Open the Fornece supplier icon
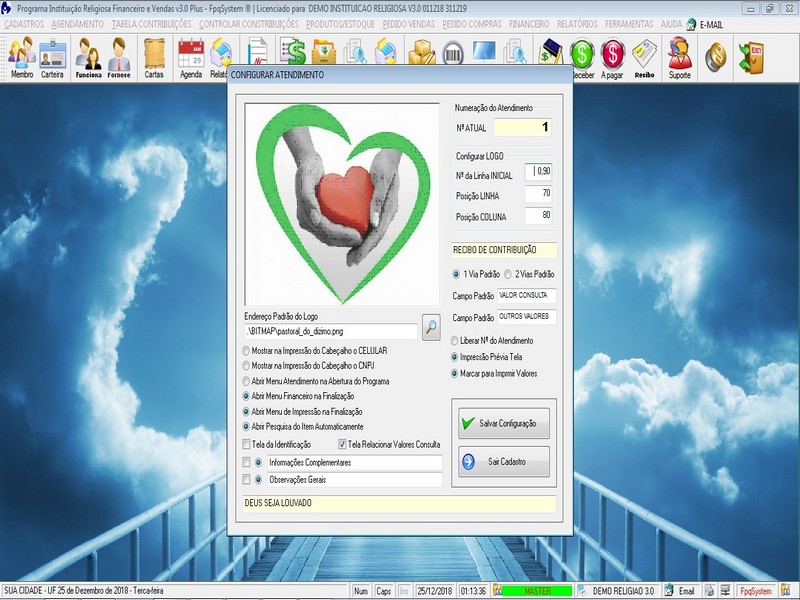The height and width of the screenshot is (600, 800). tap(119, 58)
